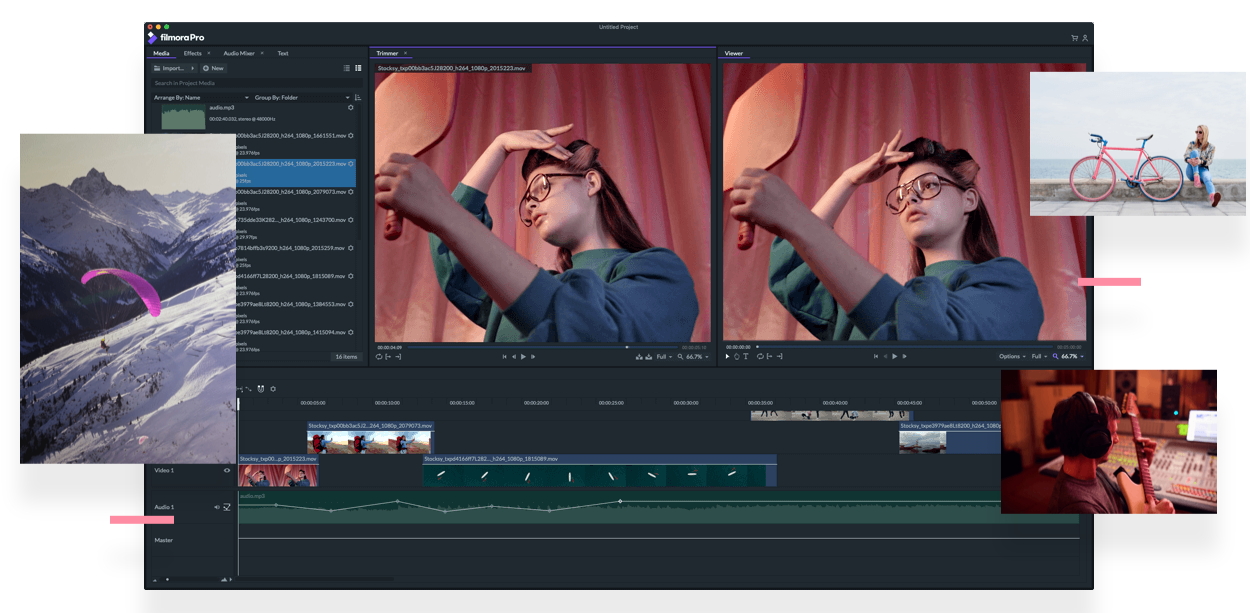Open the Viewer Options dropdown
This screenshot has width=1250, height=613.
(x=1011, y=356)
